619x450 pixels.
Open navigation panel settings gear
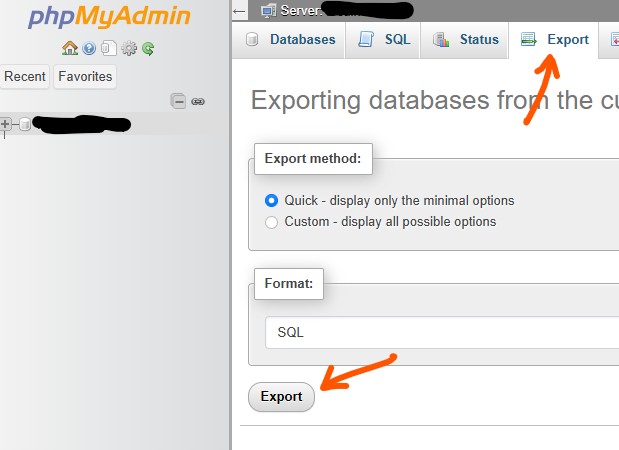click(x=128, y=48)
